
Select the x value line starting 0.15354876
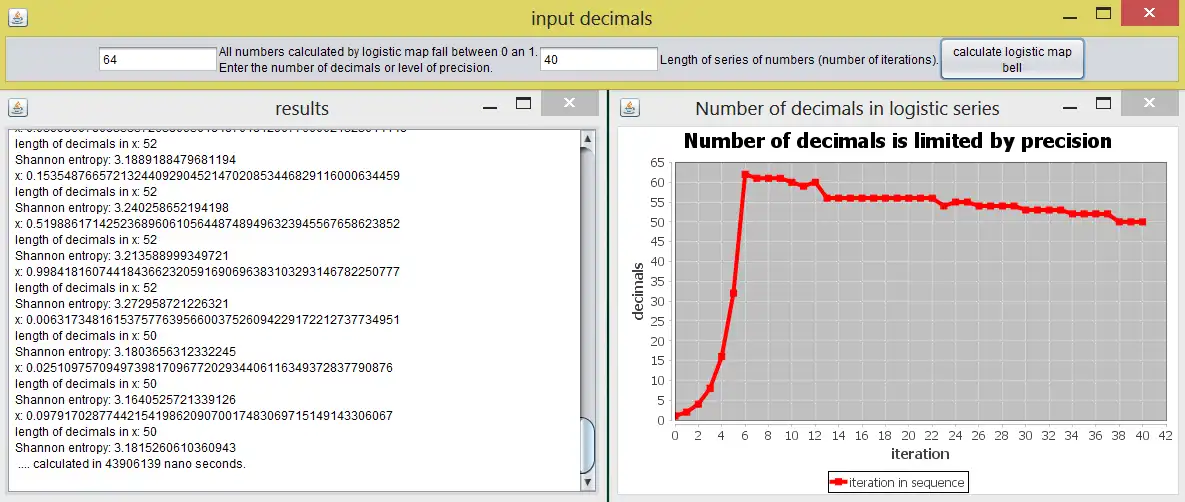tap(207, 175)
